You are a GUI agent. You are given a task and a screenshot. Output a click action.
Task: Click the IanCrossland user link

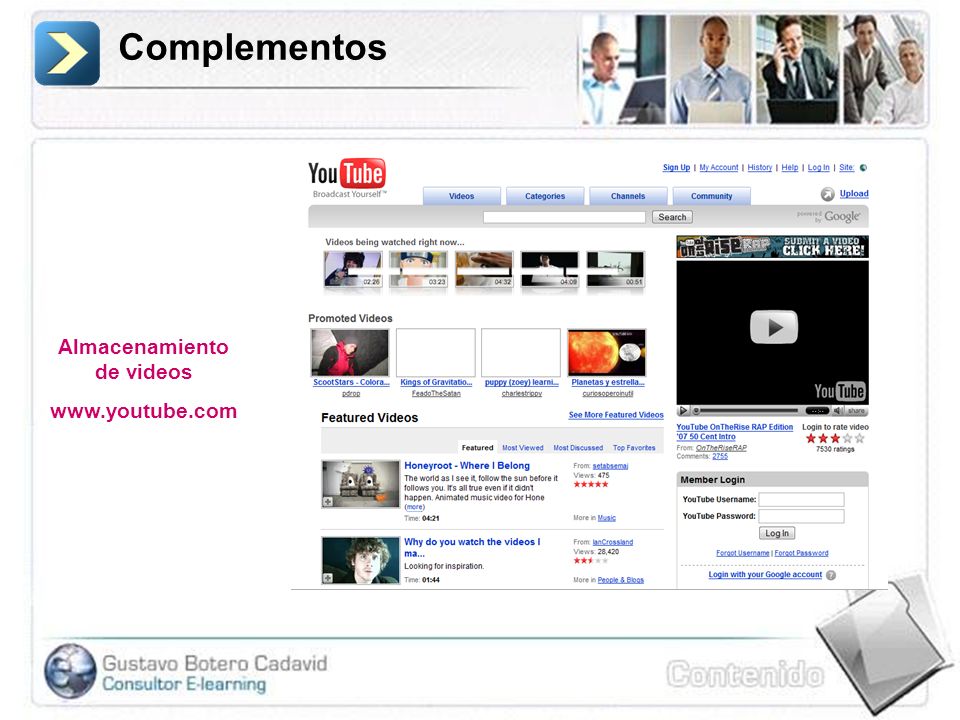click(x=613, y=542)
